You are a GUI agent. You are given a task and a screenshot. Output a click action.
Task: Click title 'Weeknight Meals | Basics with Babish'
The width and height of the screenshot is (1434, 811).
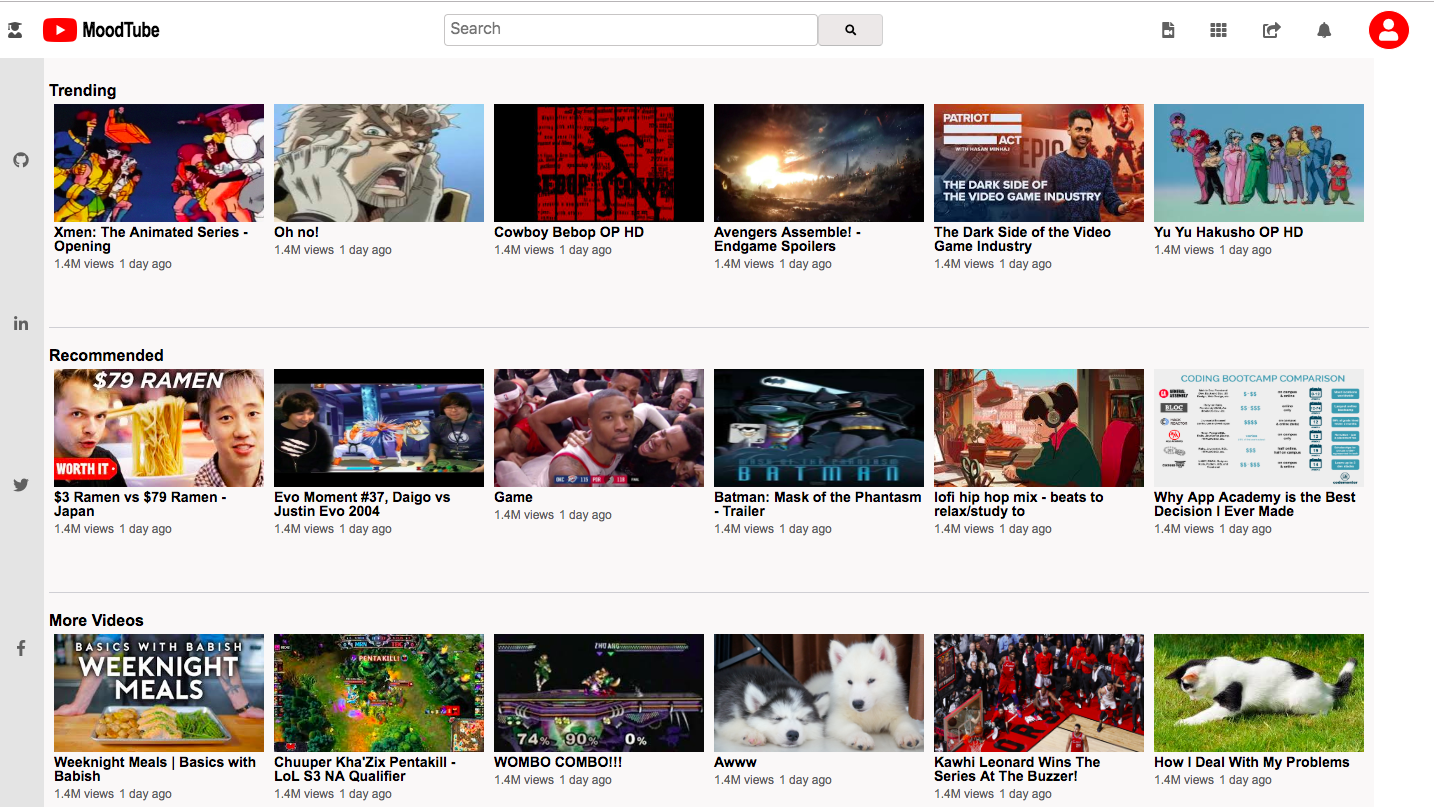click(155, 769)
